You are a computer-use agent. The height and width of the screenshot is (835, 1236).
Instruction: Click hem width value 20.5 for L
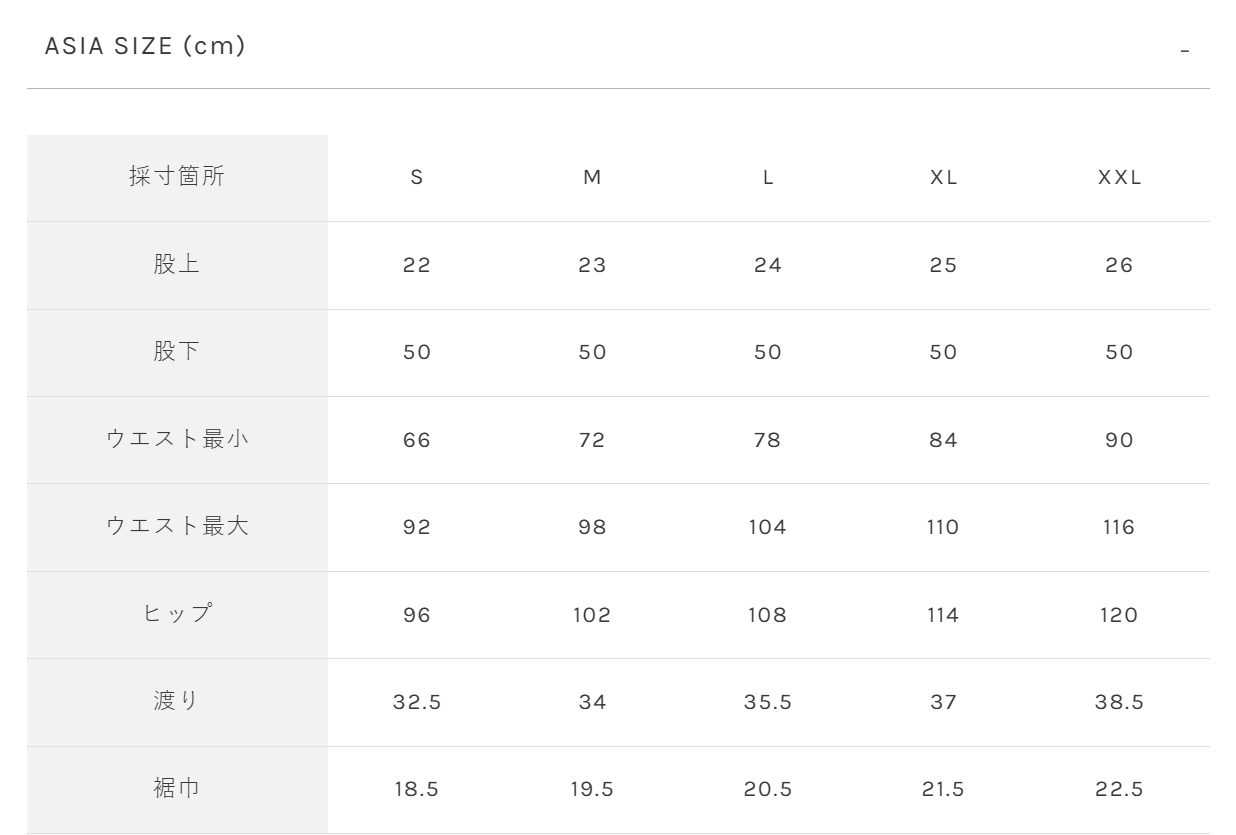[768, 789]
